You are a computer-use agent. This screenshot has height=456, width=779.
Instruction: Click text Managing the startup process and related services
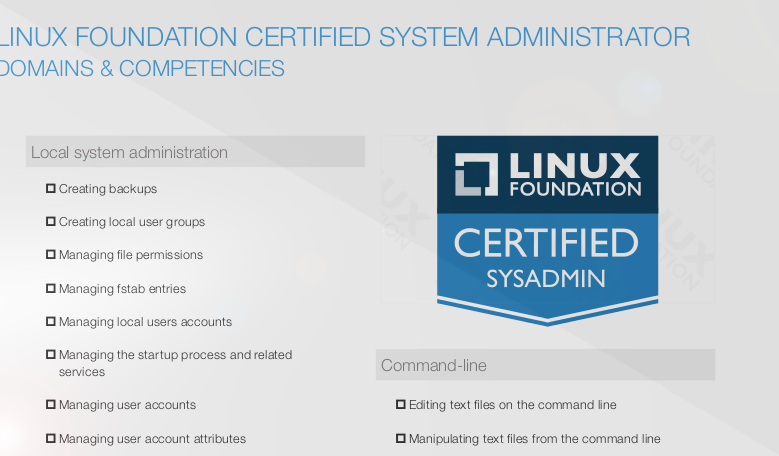(175, 363)
